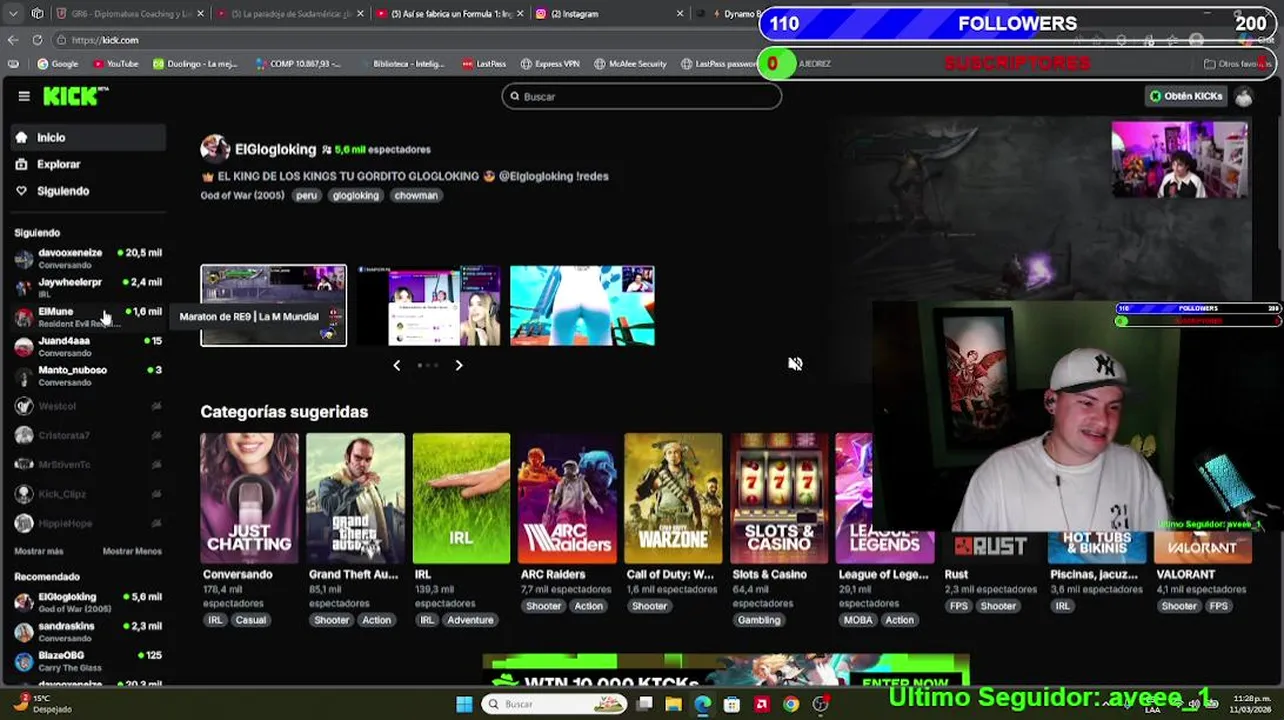Image resolution: width=1284 pixels, height=720 pixels.
Task: Open offline channel Westcol
Action: [88, 406]
